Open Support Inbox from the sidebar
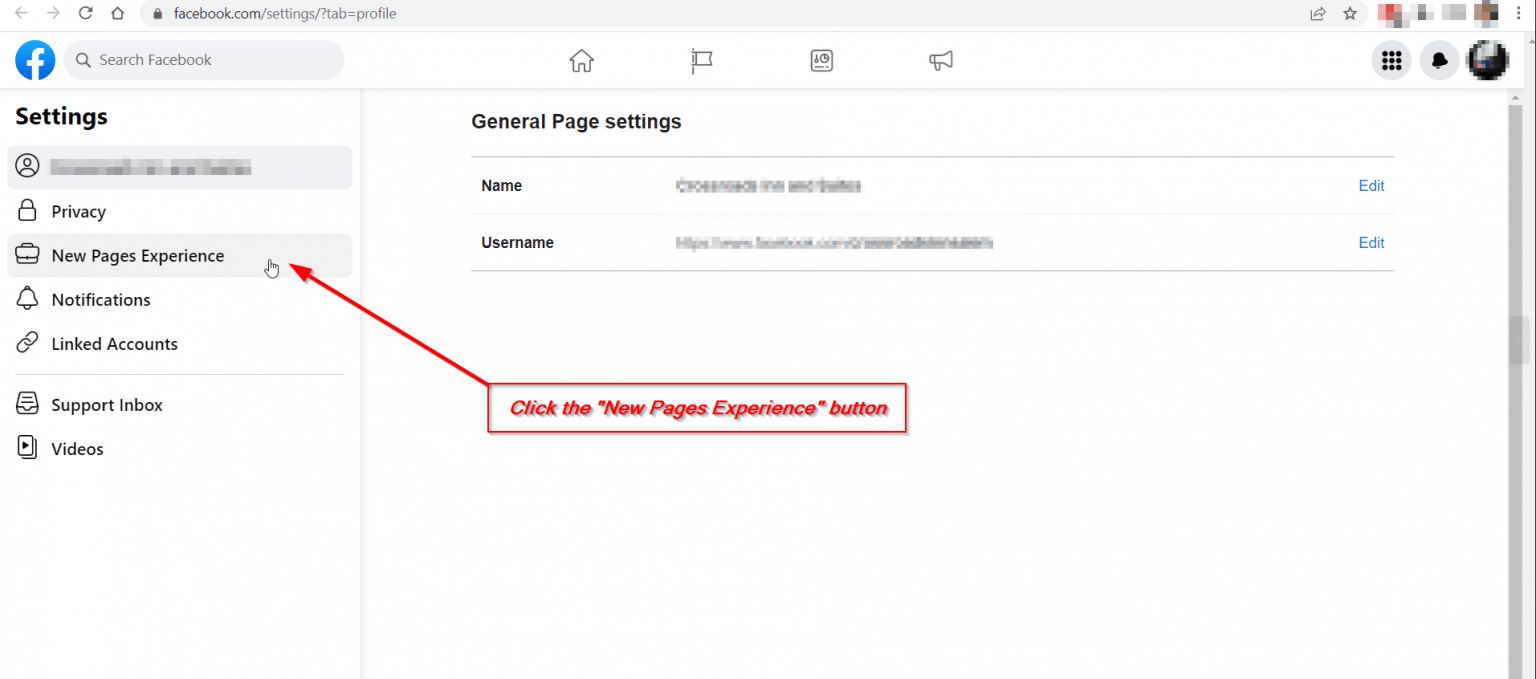1536x679 pixels. 107,404
